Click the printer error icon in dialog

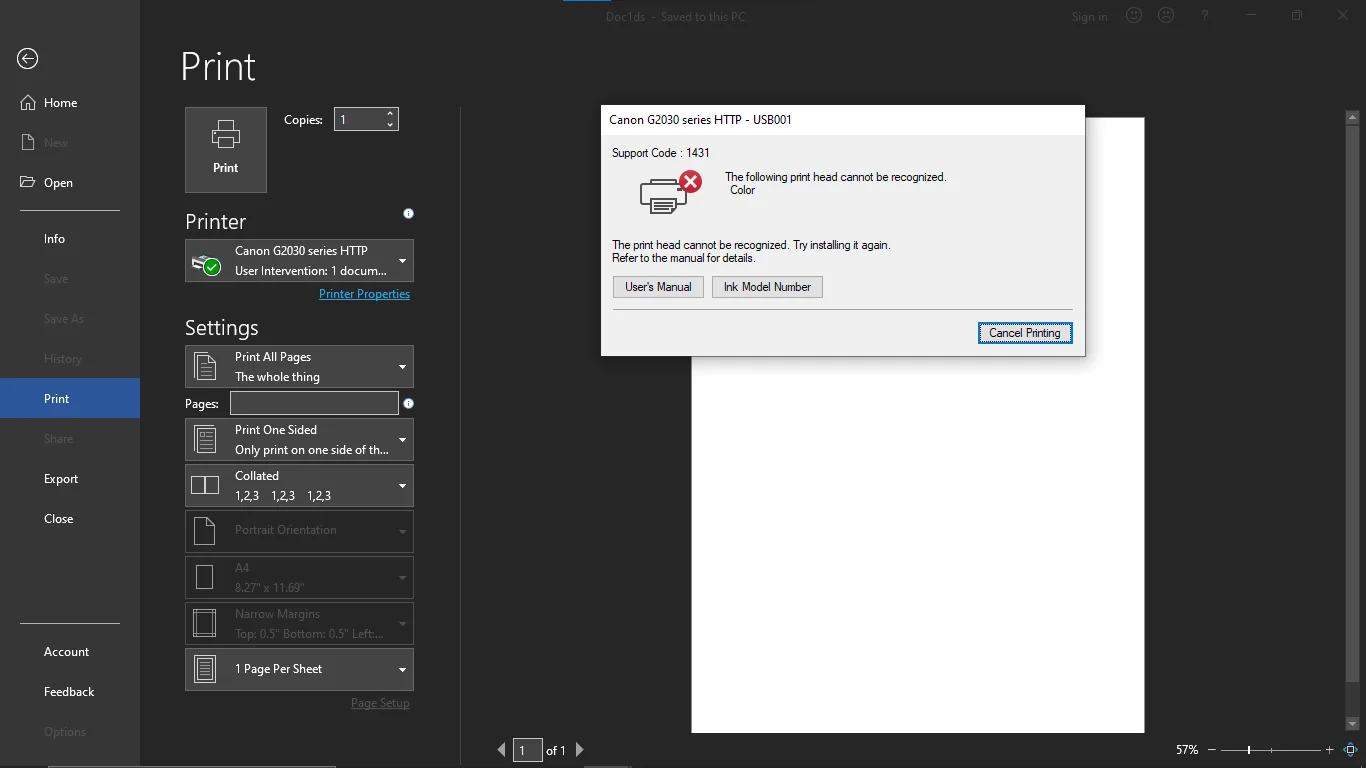pos(670,192)
